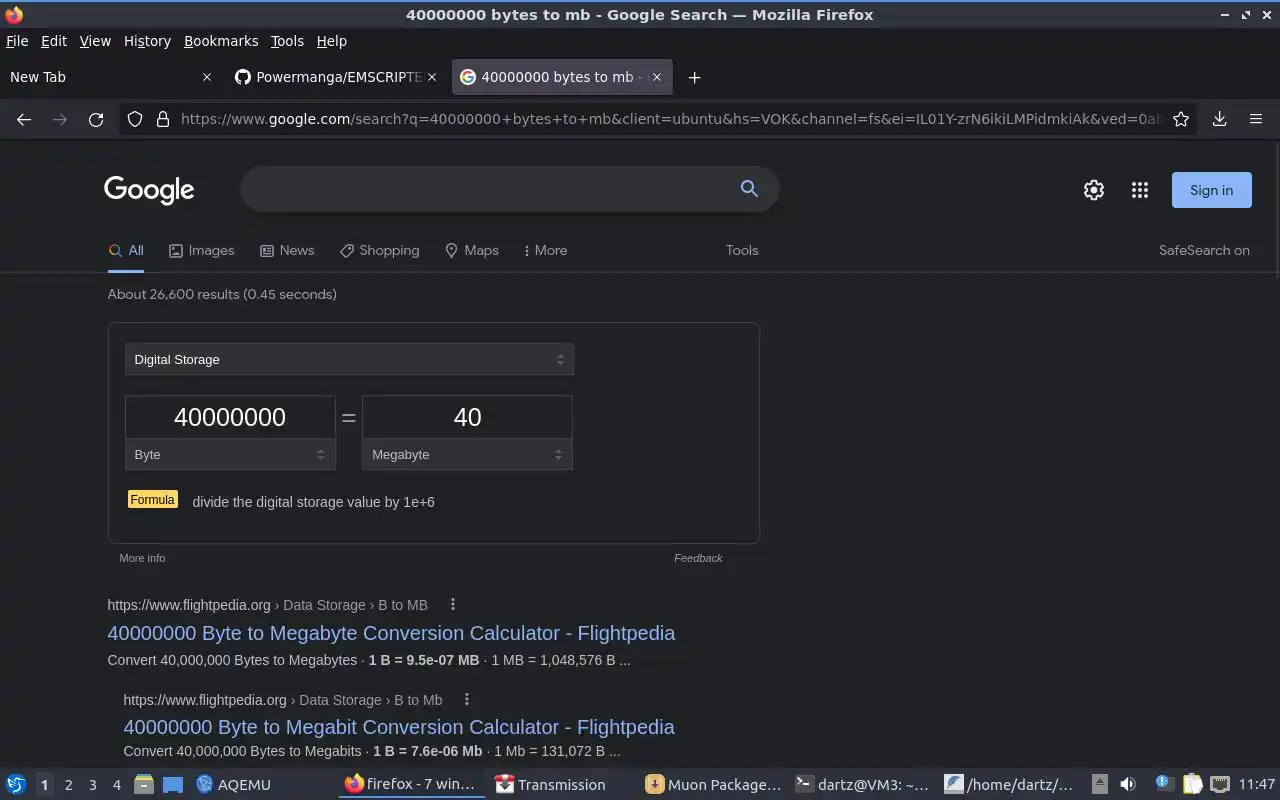Open the Bookmarks menu

click(221, 41)
